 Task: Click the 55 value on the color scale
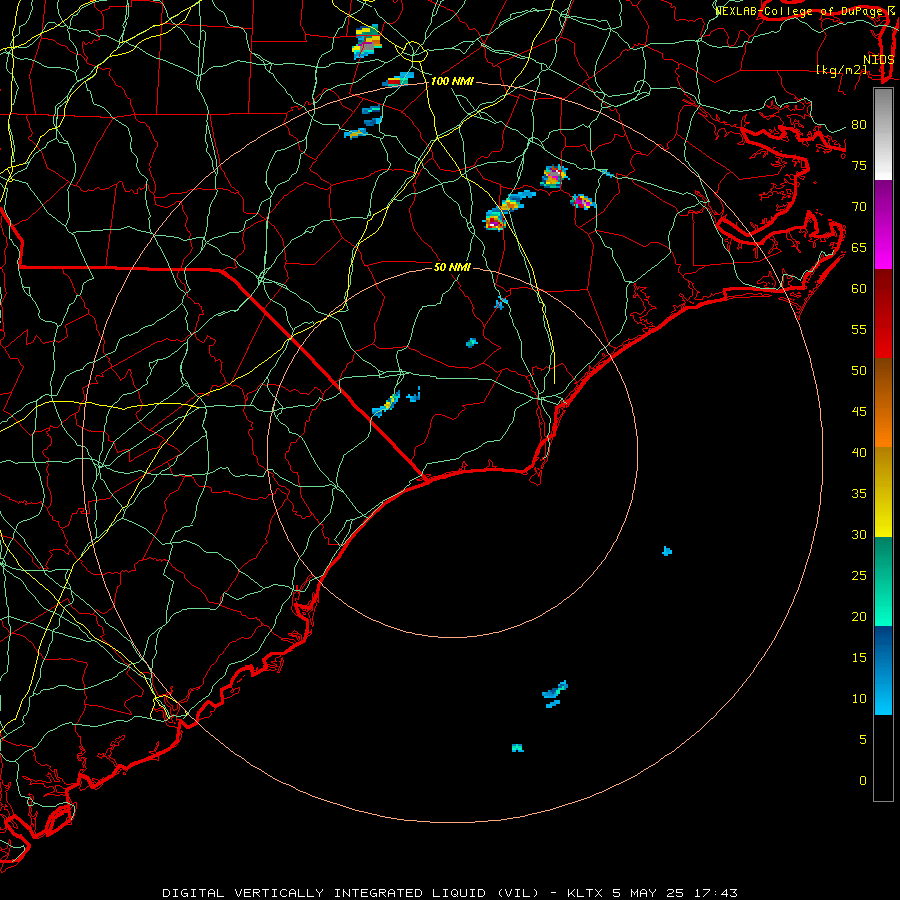pyautogui.click(x=859, y=329)
